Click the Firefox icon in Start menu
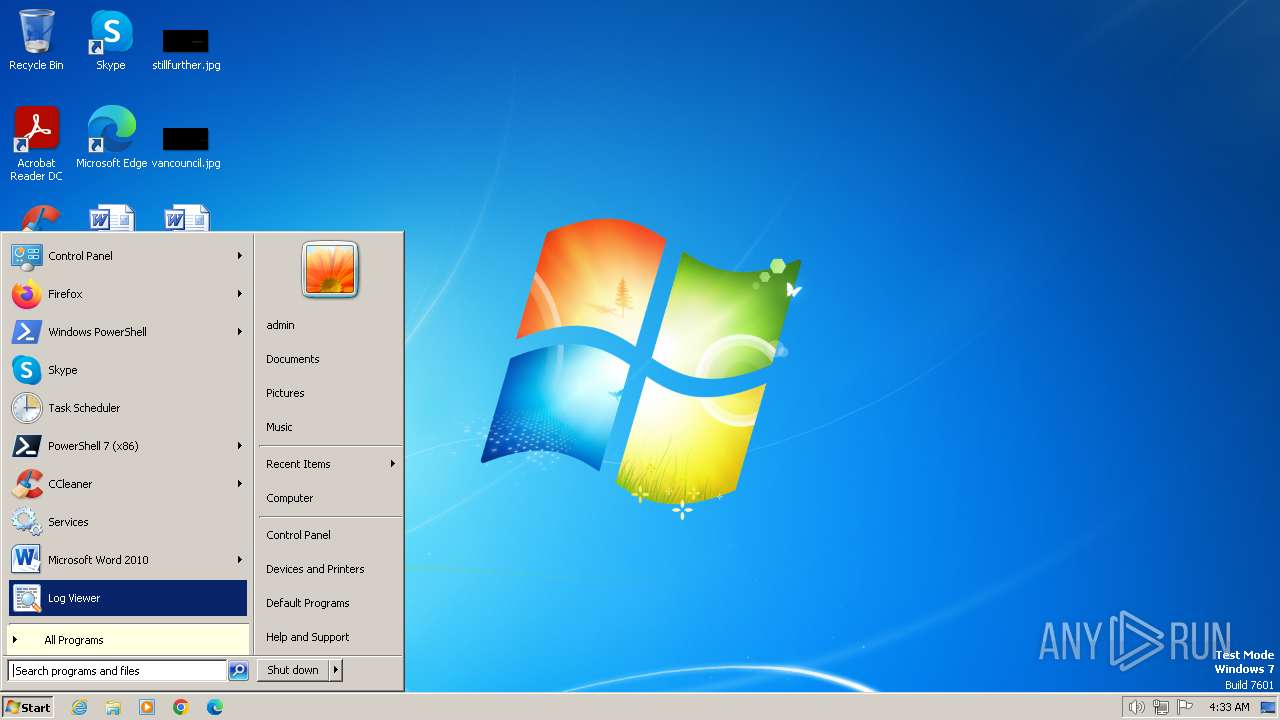The image size is (1280, 720). click(x=26, y=294)
